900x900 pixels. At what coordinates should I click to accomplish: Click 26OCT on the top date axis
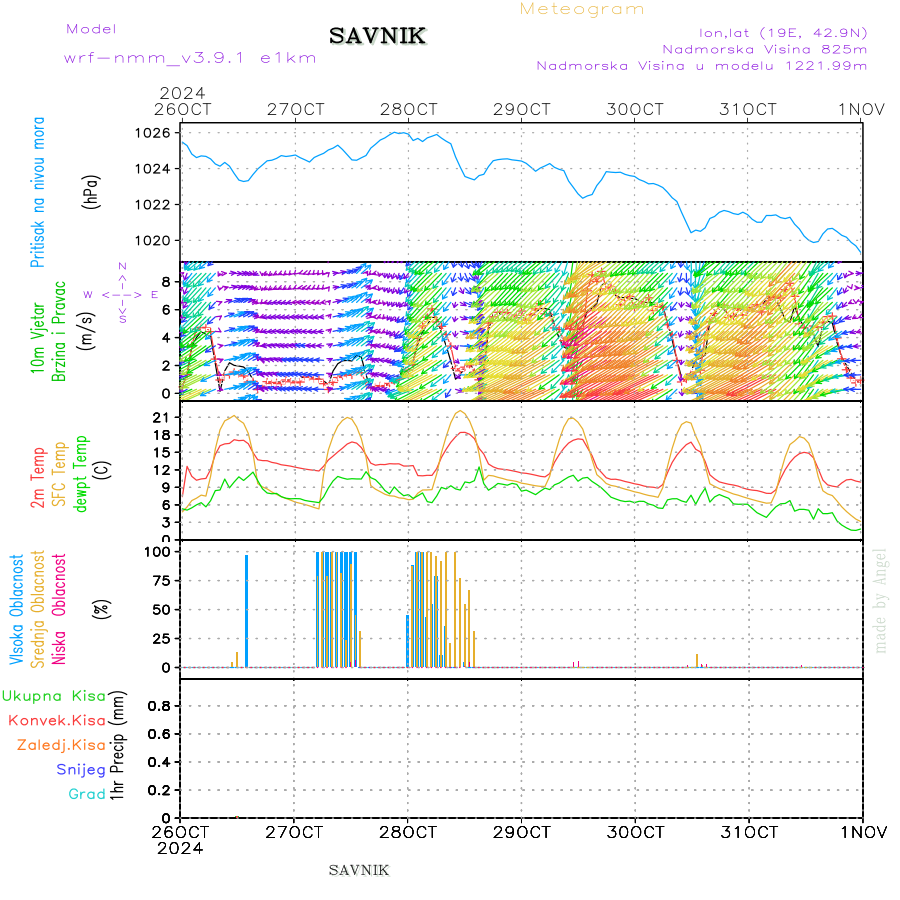coord(182,109)
